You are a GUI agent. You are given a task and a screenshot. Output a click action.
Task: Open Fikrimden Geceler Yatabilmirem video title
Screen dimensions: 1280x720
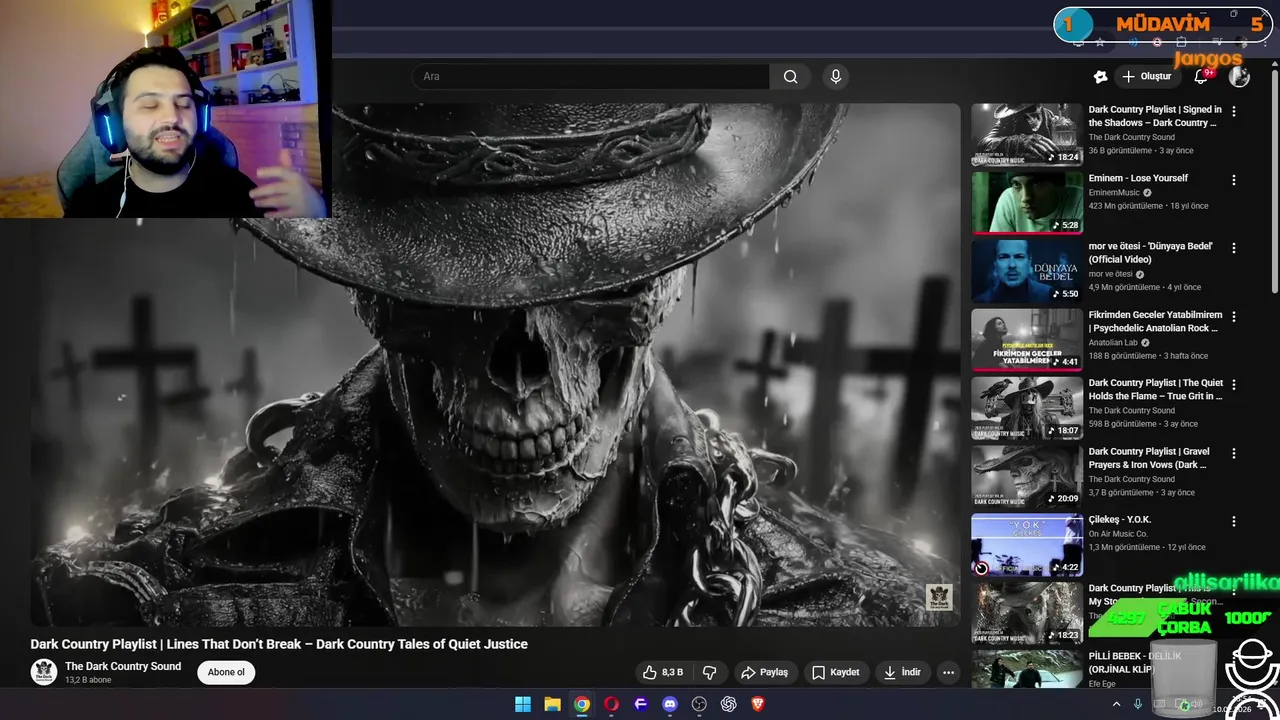(x=1155, y=321)
